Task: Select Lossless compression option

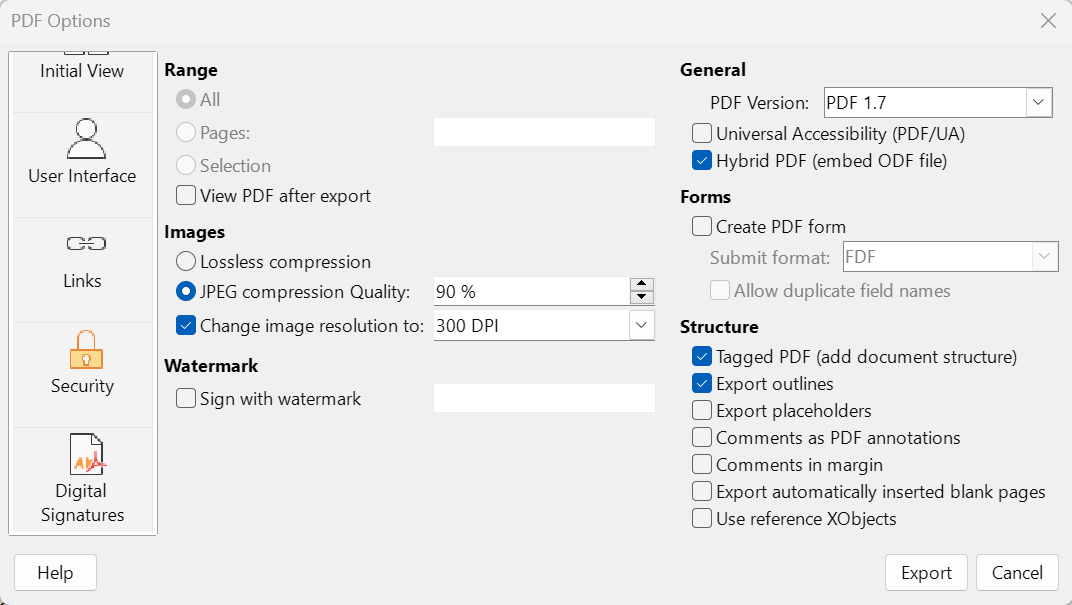Action: click(x=186, y=262)
